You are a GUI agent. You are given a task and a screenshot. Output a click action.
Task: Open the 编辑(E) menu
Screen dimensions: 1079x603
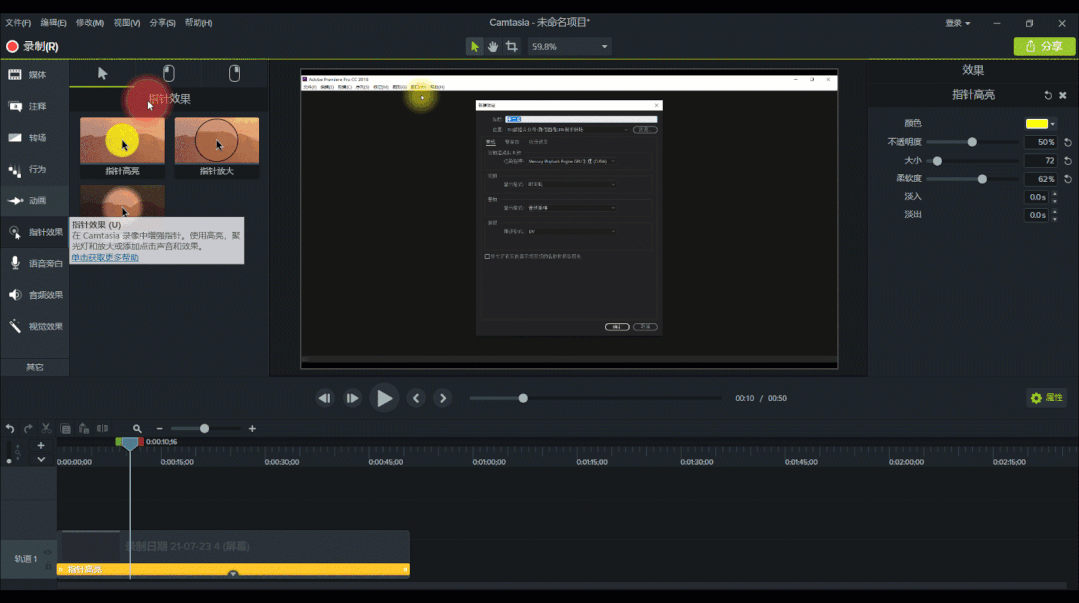click(53, 23)
